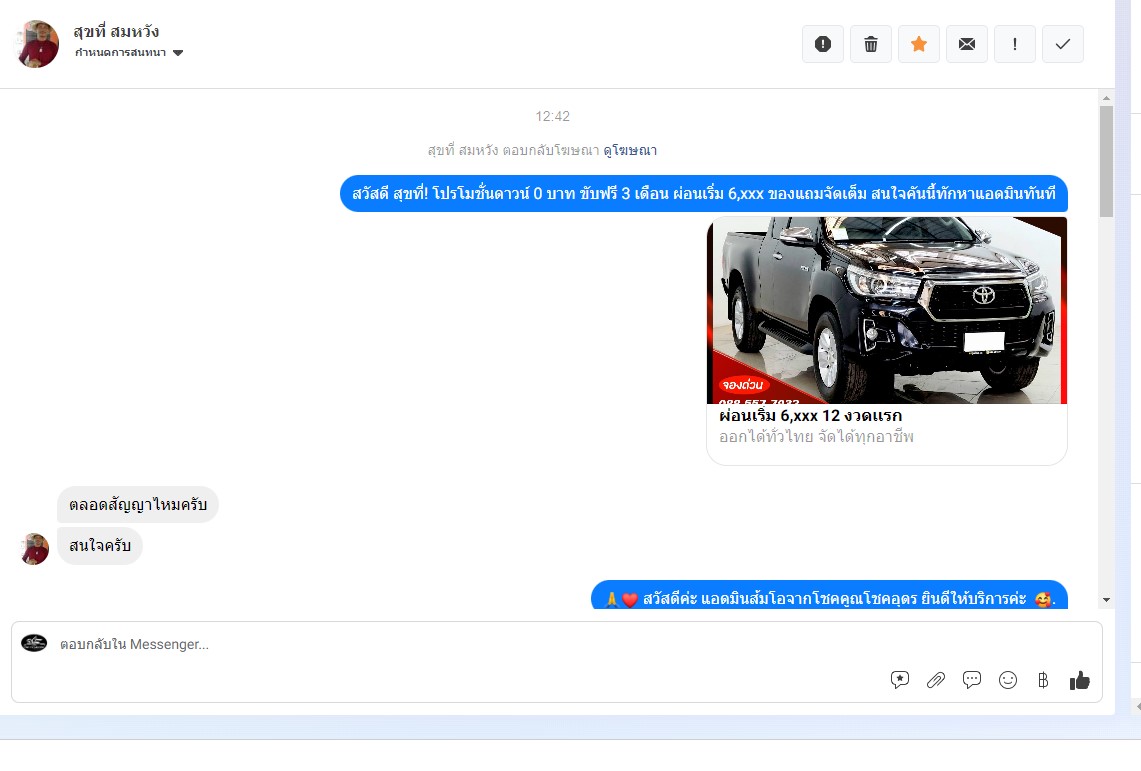Select the message ตลอดสัญญาไหมครับ
This screenshot has height=771, width=1141.
(138, 505)
